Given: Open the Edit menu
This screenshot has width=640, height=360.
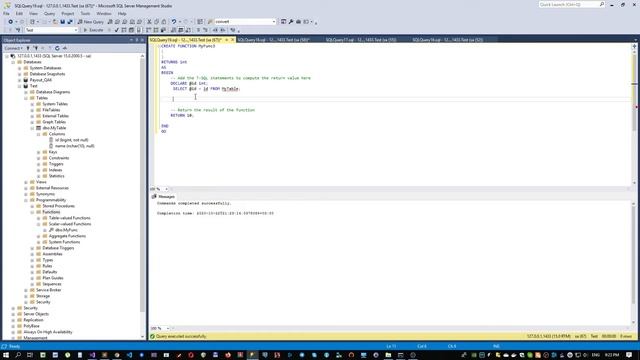Looking at the screenshot, I should [x=19, y=13].
